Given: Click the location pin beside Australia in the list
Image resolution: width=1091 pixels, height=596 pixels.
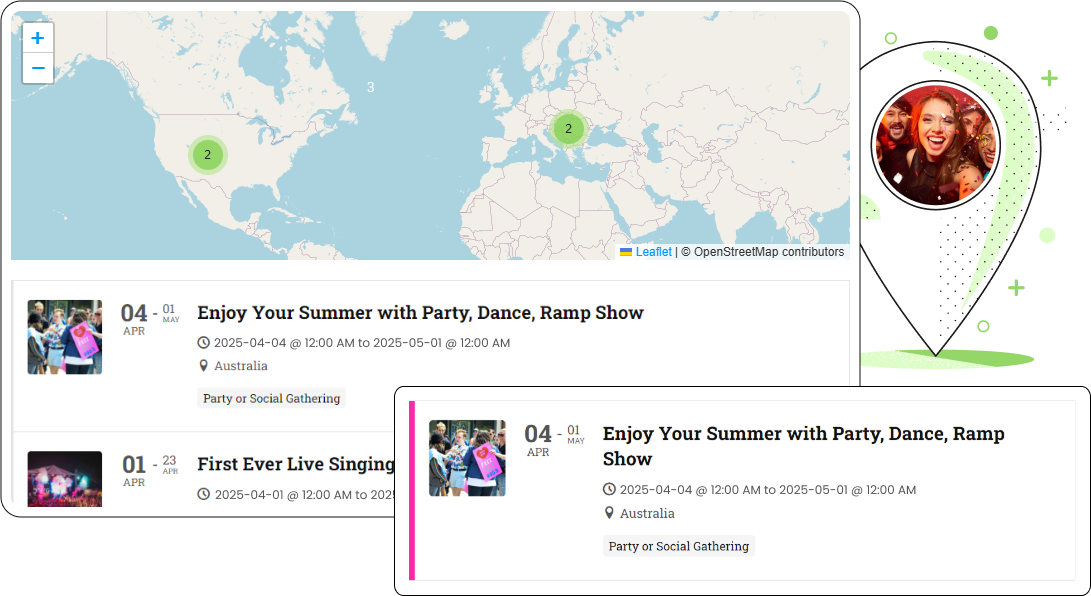Looking at the screenshot, I should 204,366.
